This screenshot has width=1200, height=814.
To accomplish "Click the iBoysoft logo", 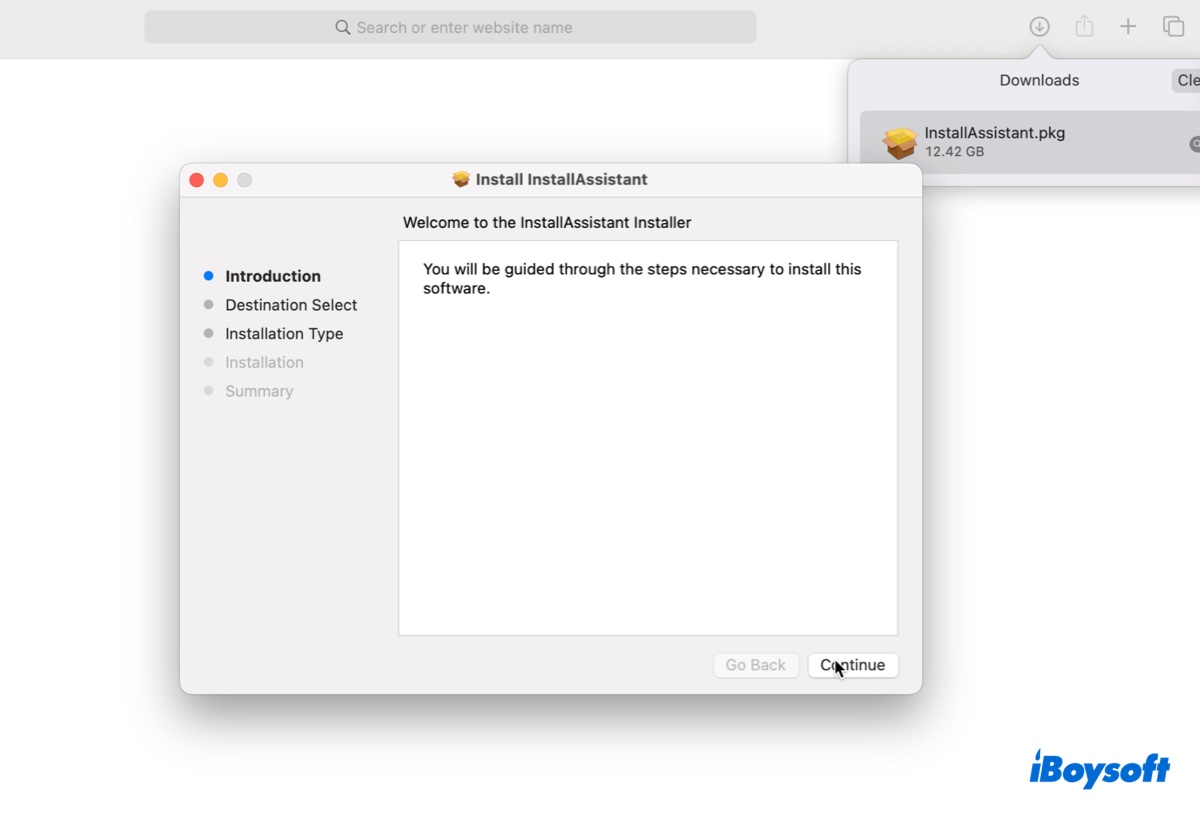I will 1100,770.
